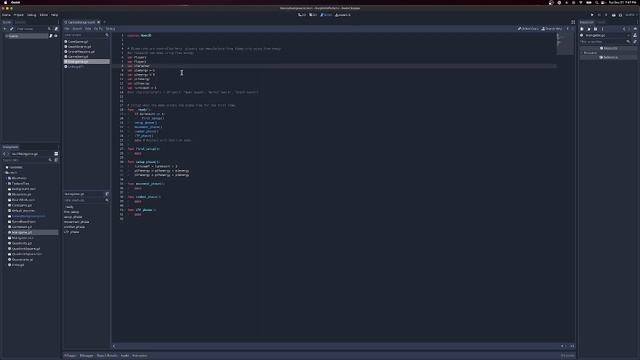Open third script in scripts list
The width and height of the screenshot is (640, 360).
(81, 52)
